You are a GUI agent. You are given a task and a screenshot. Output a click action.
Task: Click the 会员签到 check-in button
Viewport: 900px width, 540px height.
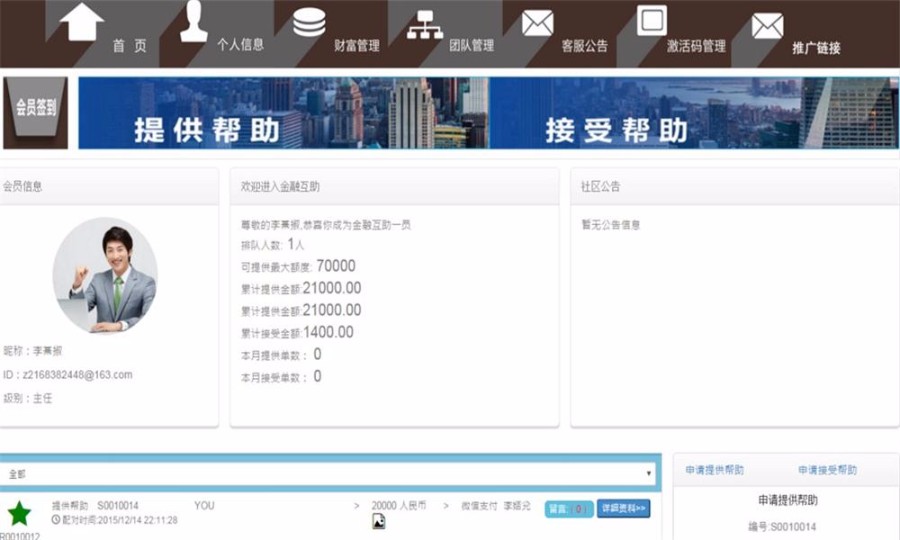click(x=36, y=112)
